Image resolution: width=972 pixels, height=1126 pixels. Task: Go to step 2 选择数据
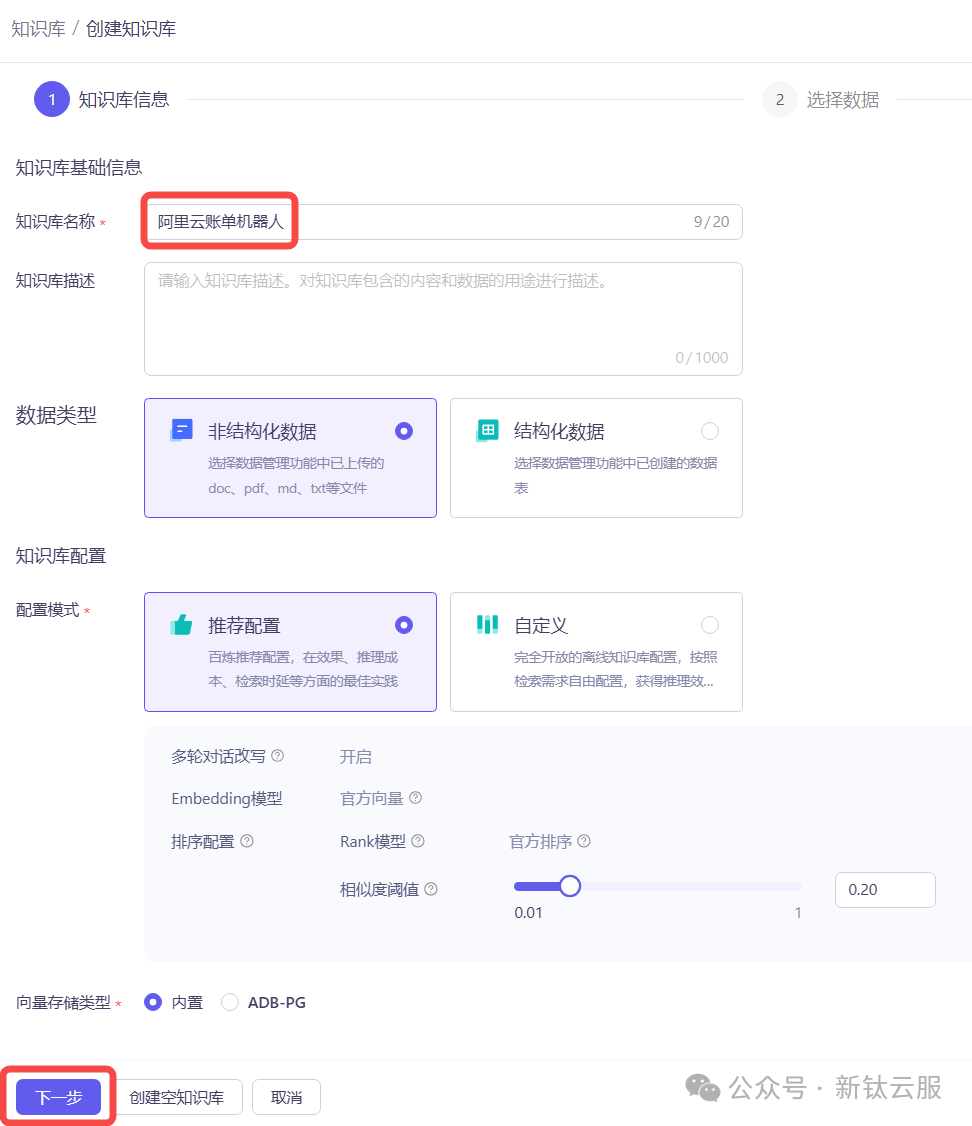point(821,99)
